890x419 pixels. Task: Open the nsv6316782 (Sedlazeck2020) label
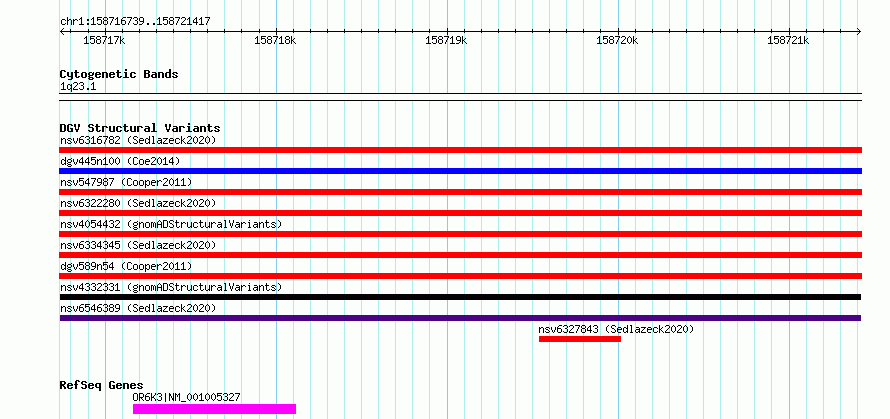pyautogui.click(x=138, y=140)
